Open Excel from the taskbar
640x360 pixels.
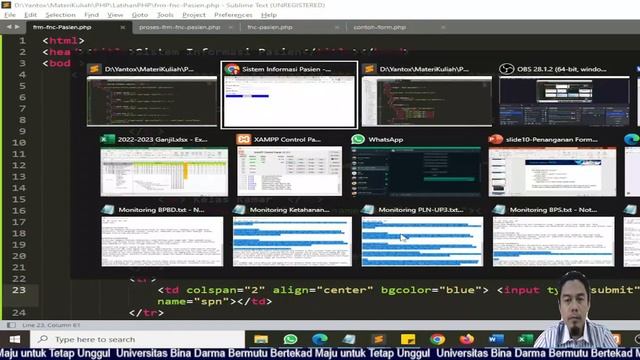525,339
